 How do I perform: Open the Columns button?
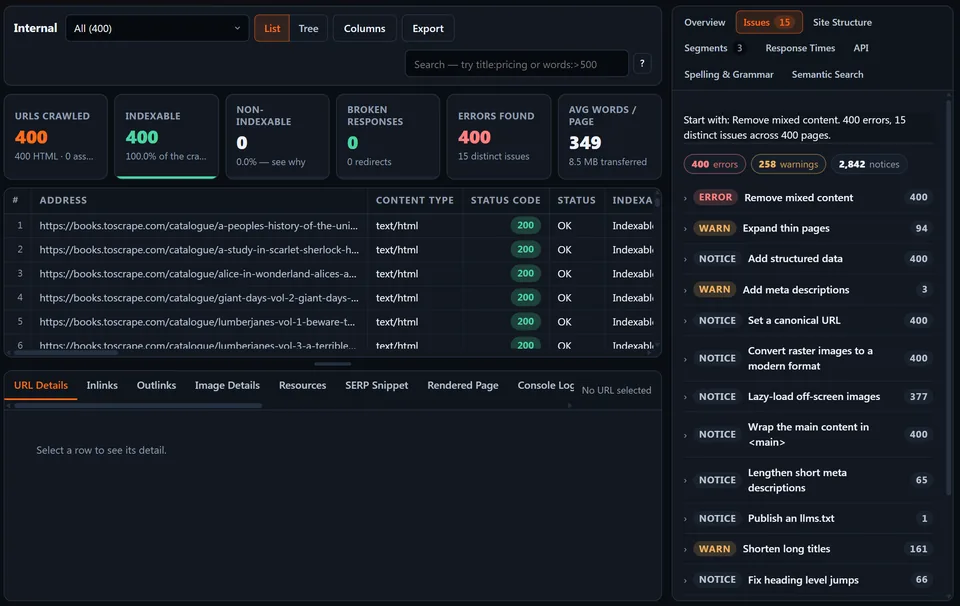(364, 28)
